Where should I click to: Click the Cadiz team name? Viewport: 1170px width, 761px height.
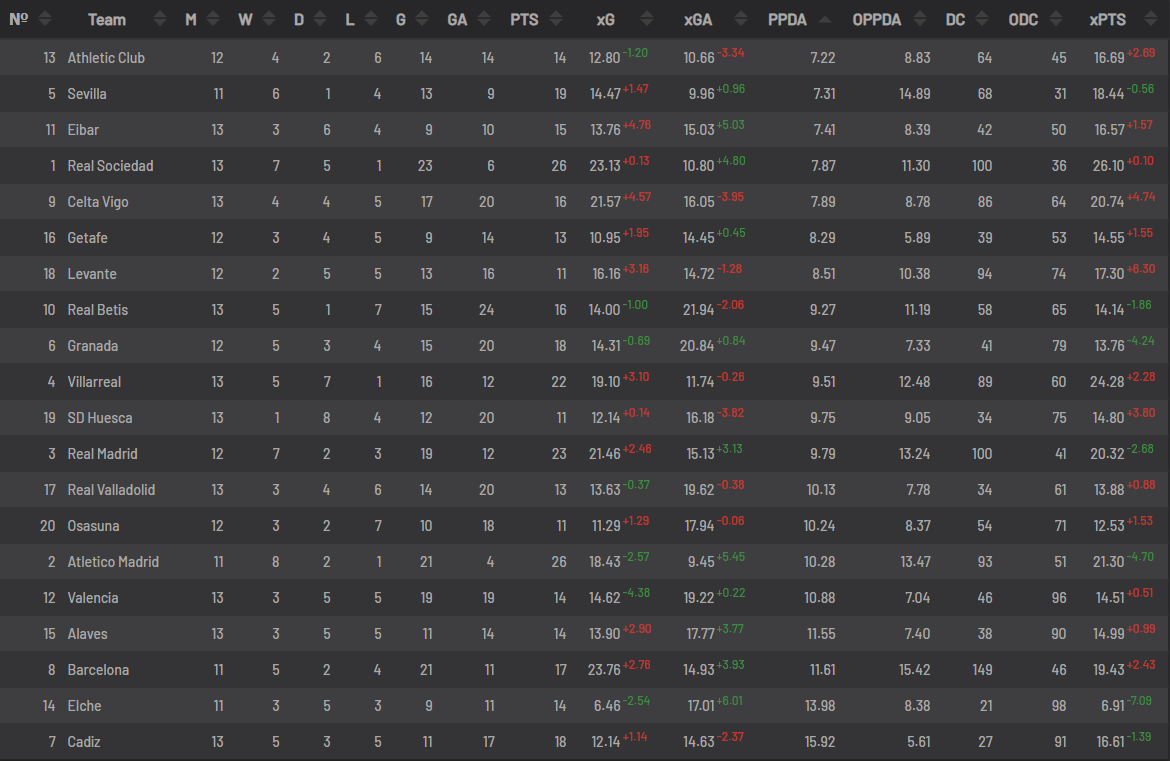coord(84,742)
